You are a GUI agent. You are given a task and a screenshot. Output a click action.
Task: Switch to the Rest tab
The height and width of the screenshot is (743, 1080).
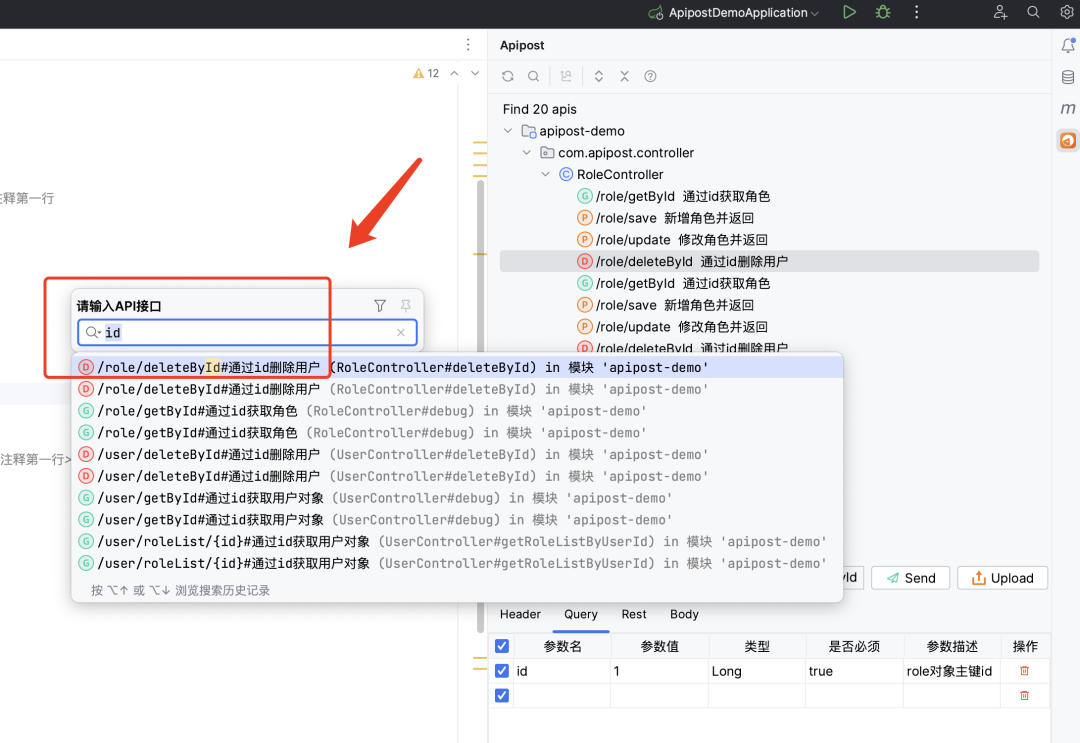(x=634, y=614)
